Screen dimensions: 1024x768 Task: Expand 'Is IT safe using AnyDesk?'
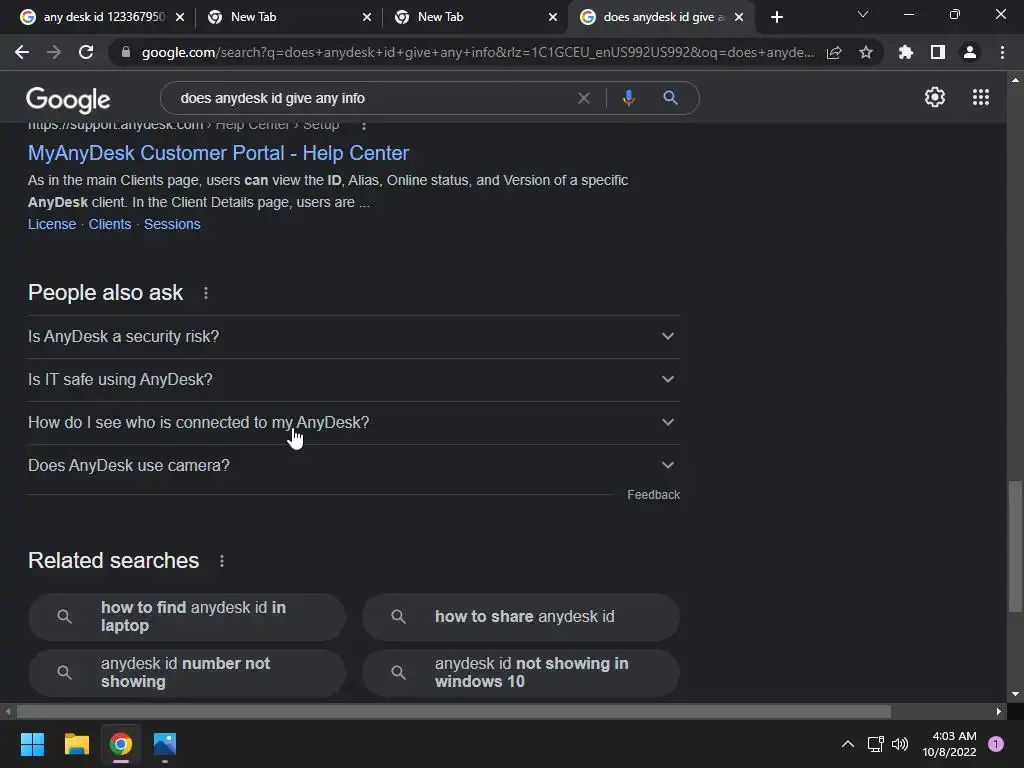(354, 379)
